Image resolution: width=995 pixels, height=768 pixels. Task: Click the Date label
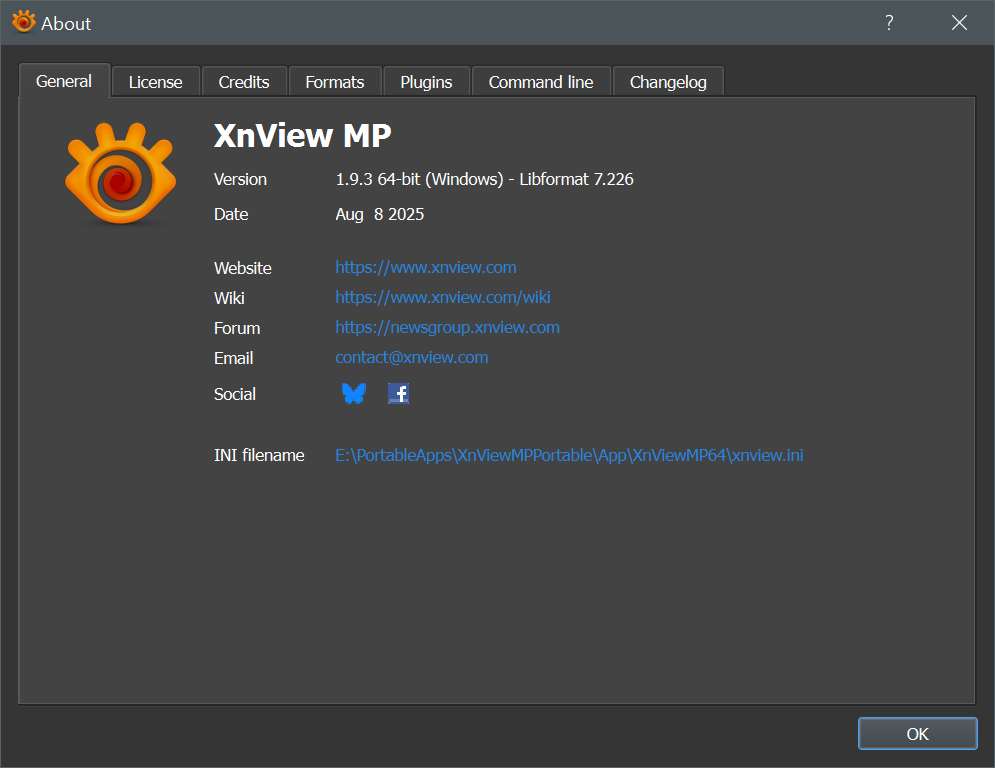231,214
